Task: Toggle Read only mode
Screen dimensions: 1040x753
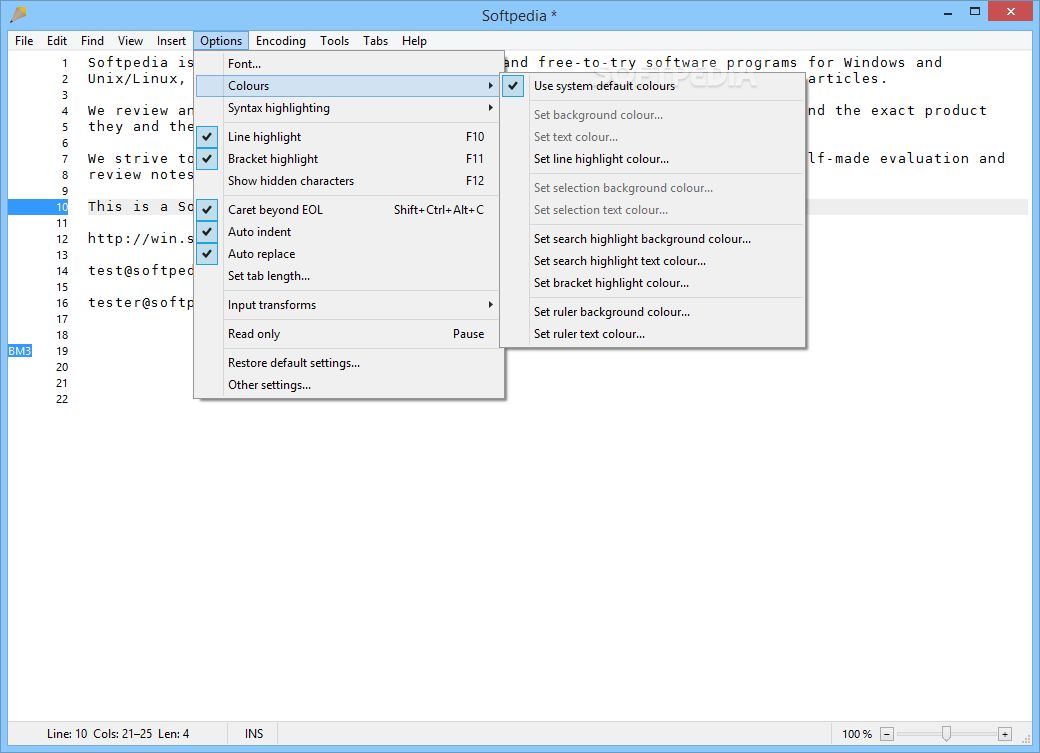Action: [x=350, y=334]
